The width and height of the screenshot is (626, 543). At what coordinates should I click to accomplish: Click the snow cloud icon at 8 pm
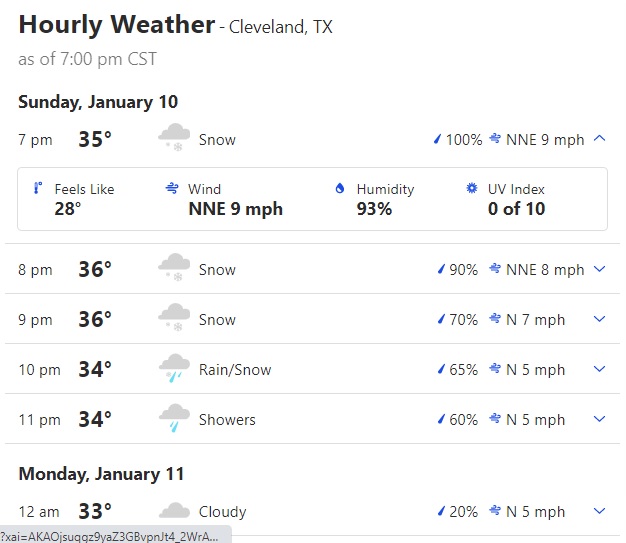[x=174, y=267]
